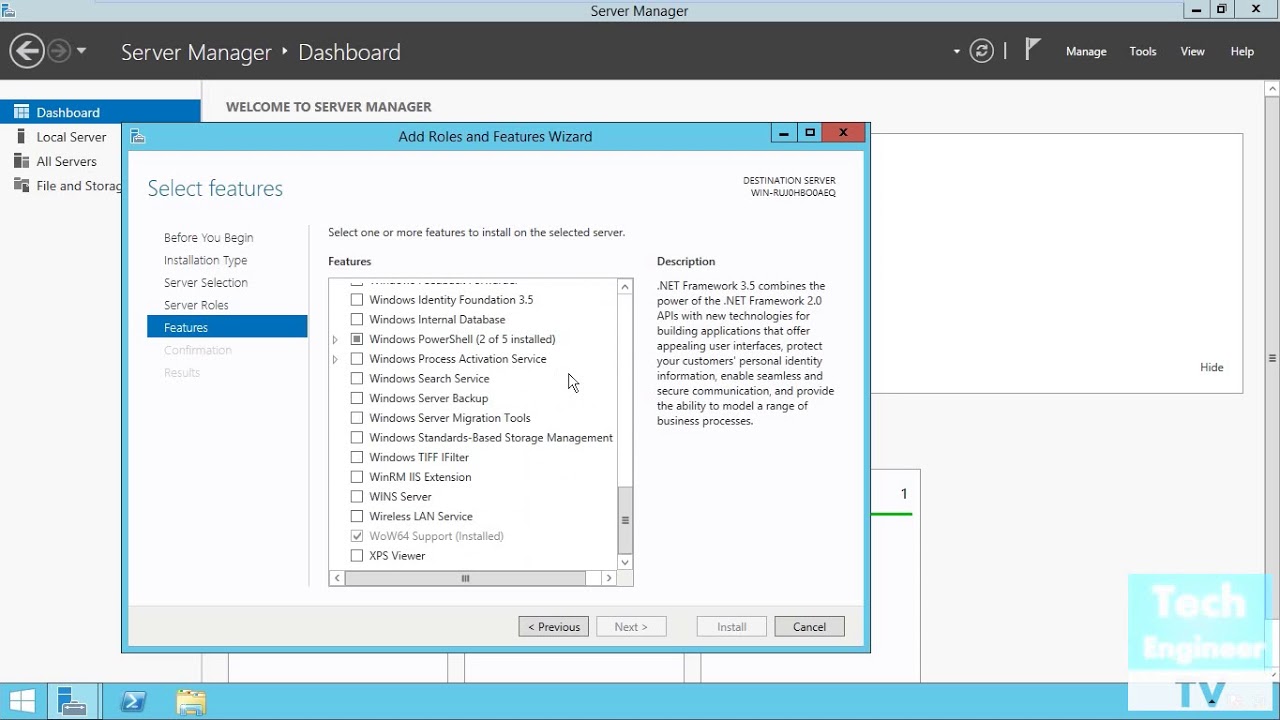Open the Help menu

tap(1242, 51)
